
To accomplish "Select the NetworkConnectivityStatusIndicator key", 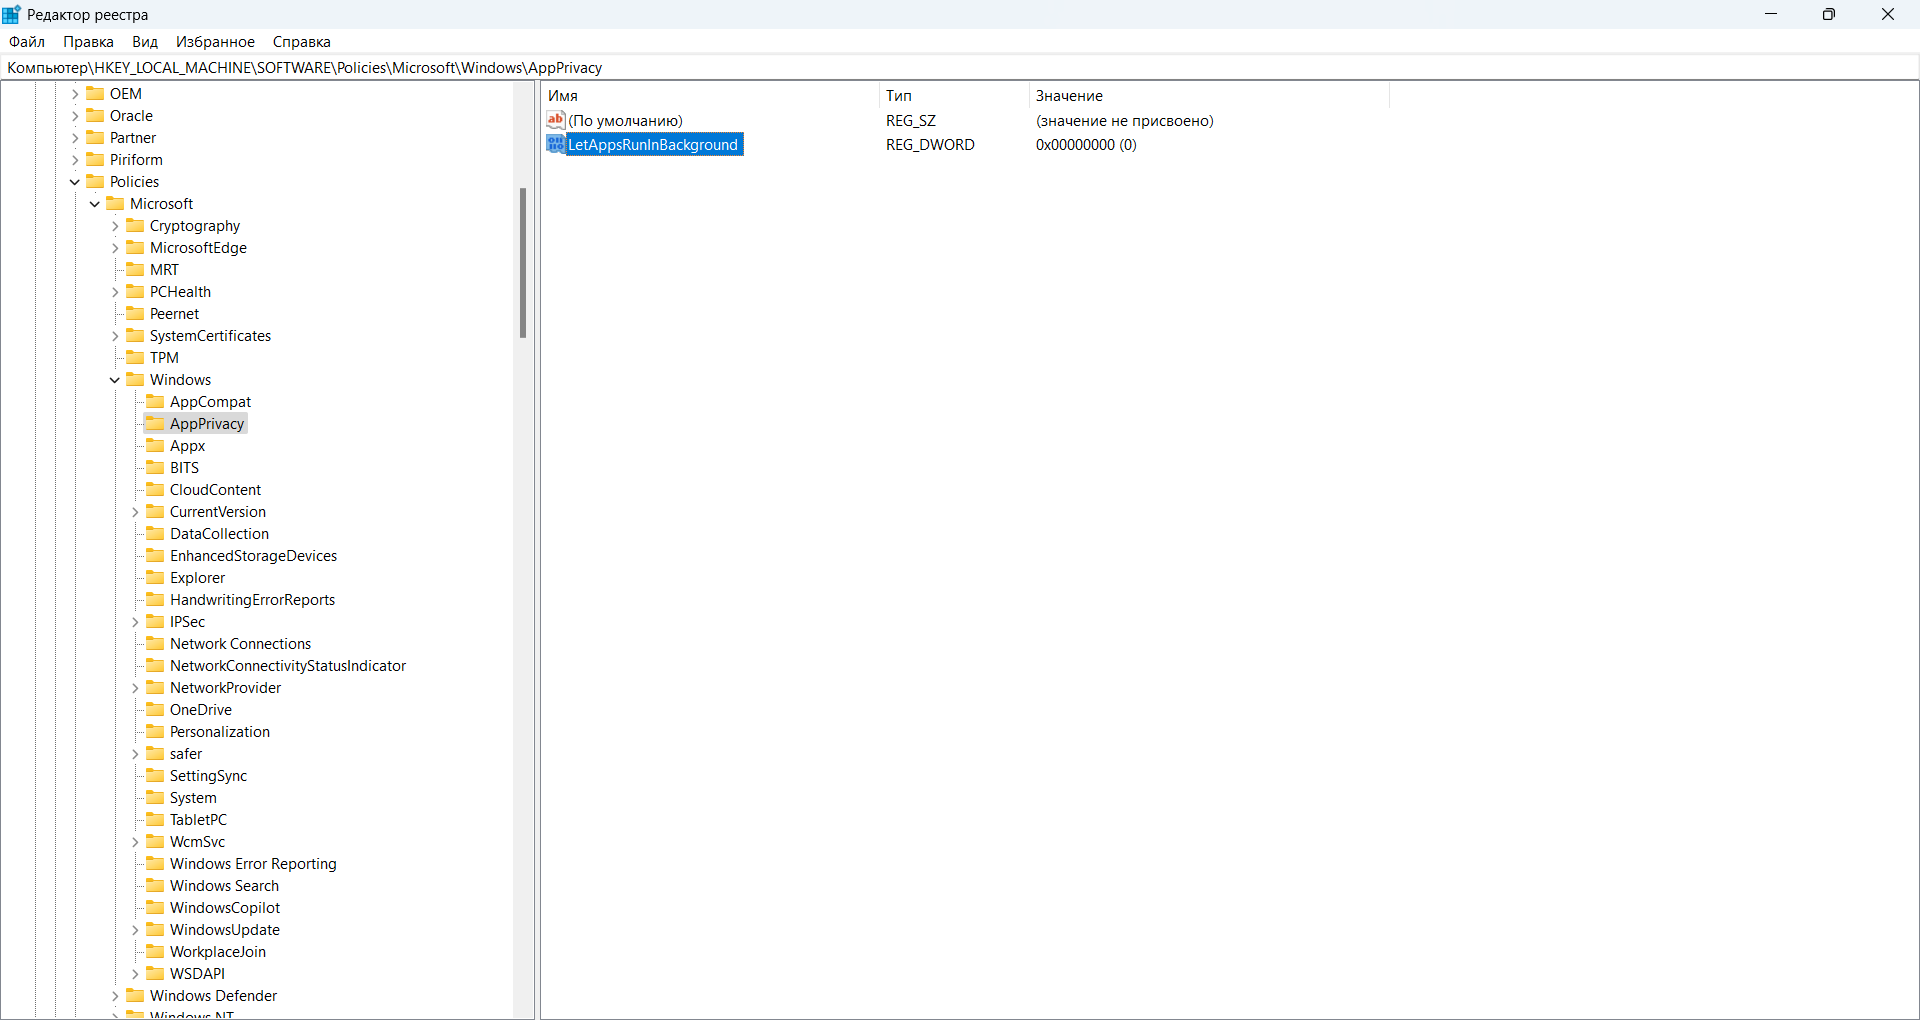I will point(288,666).
